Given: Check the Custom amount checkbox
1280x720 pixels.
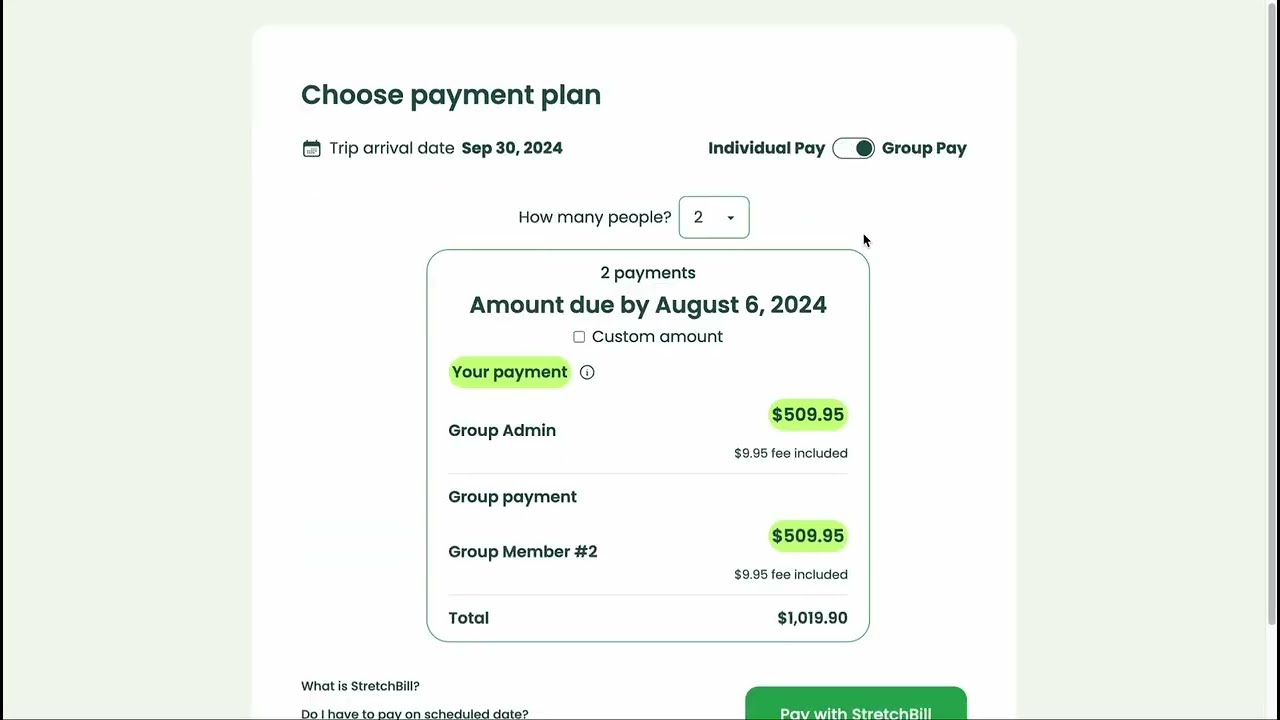Looking at the screenshot, I should [579, 337].
